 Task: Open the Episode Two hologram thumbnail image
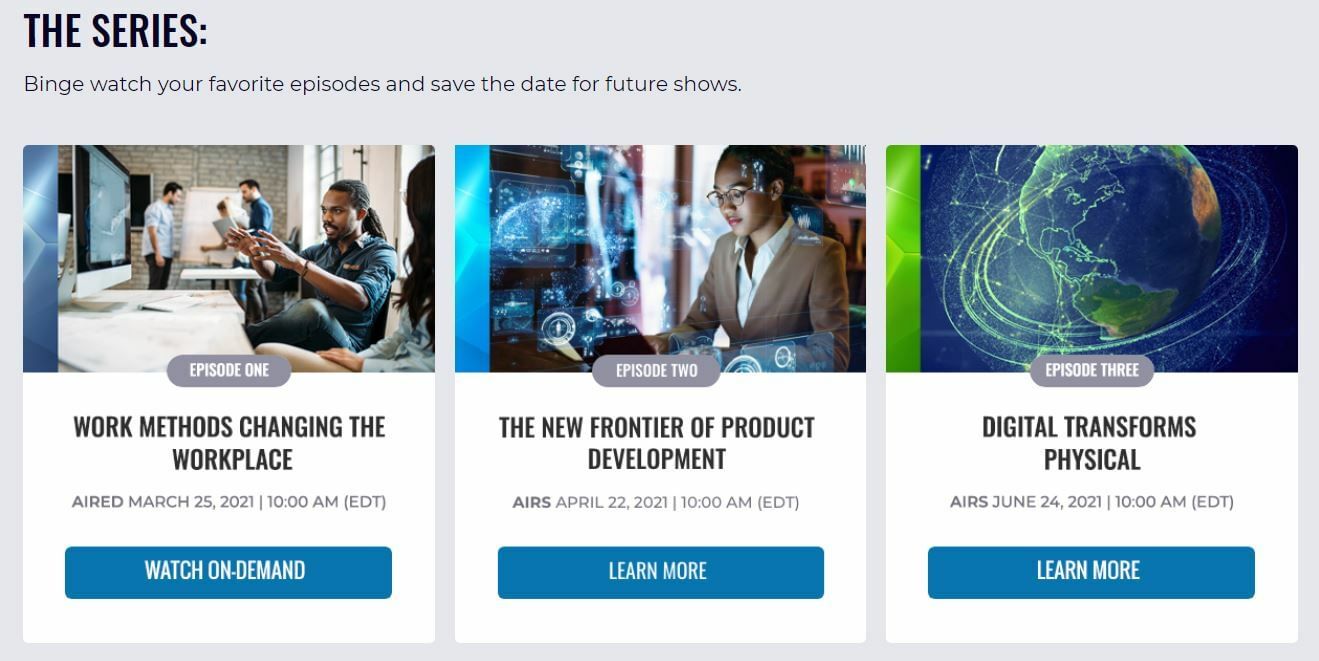(660, 258)
